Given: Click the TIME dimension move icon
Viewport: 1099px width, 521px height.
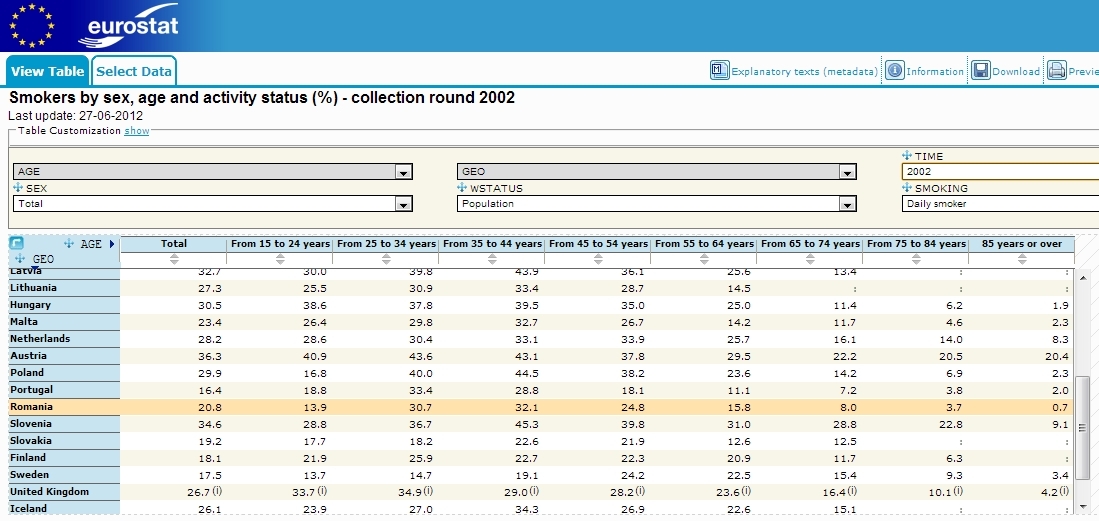Looking at the screenshot, I should (x=907, y=156).
